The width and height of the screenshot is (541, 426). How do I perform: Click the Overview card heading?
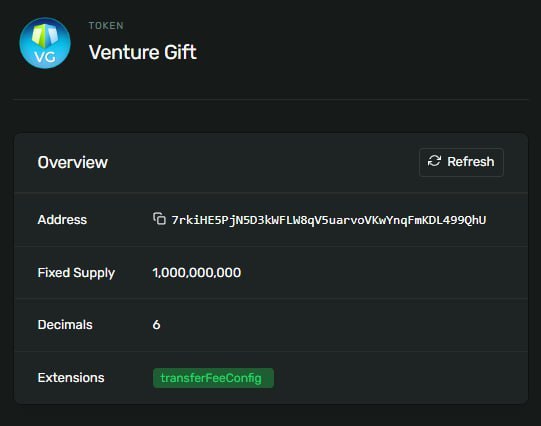pos(73,162)
